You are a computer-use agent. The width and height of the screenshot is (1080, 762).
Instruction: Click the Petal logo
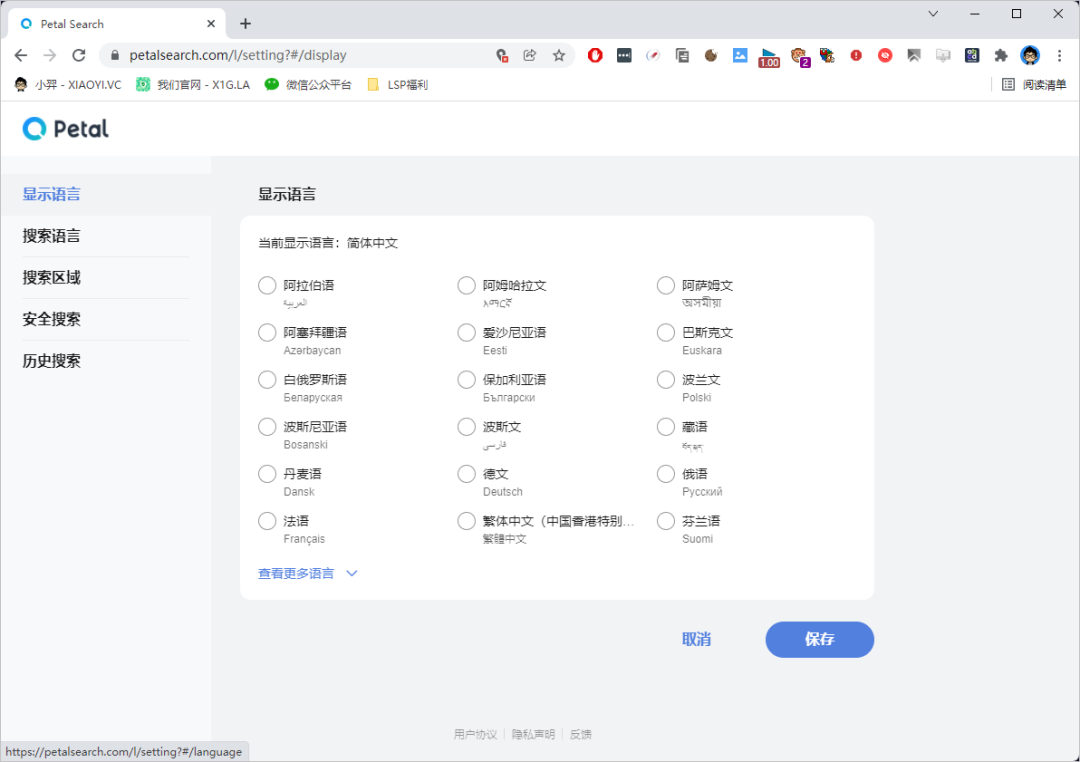pos(65,129)
